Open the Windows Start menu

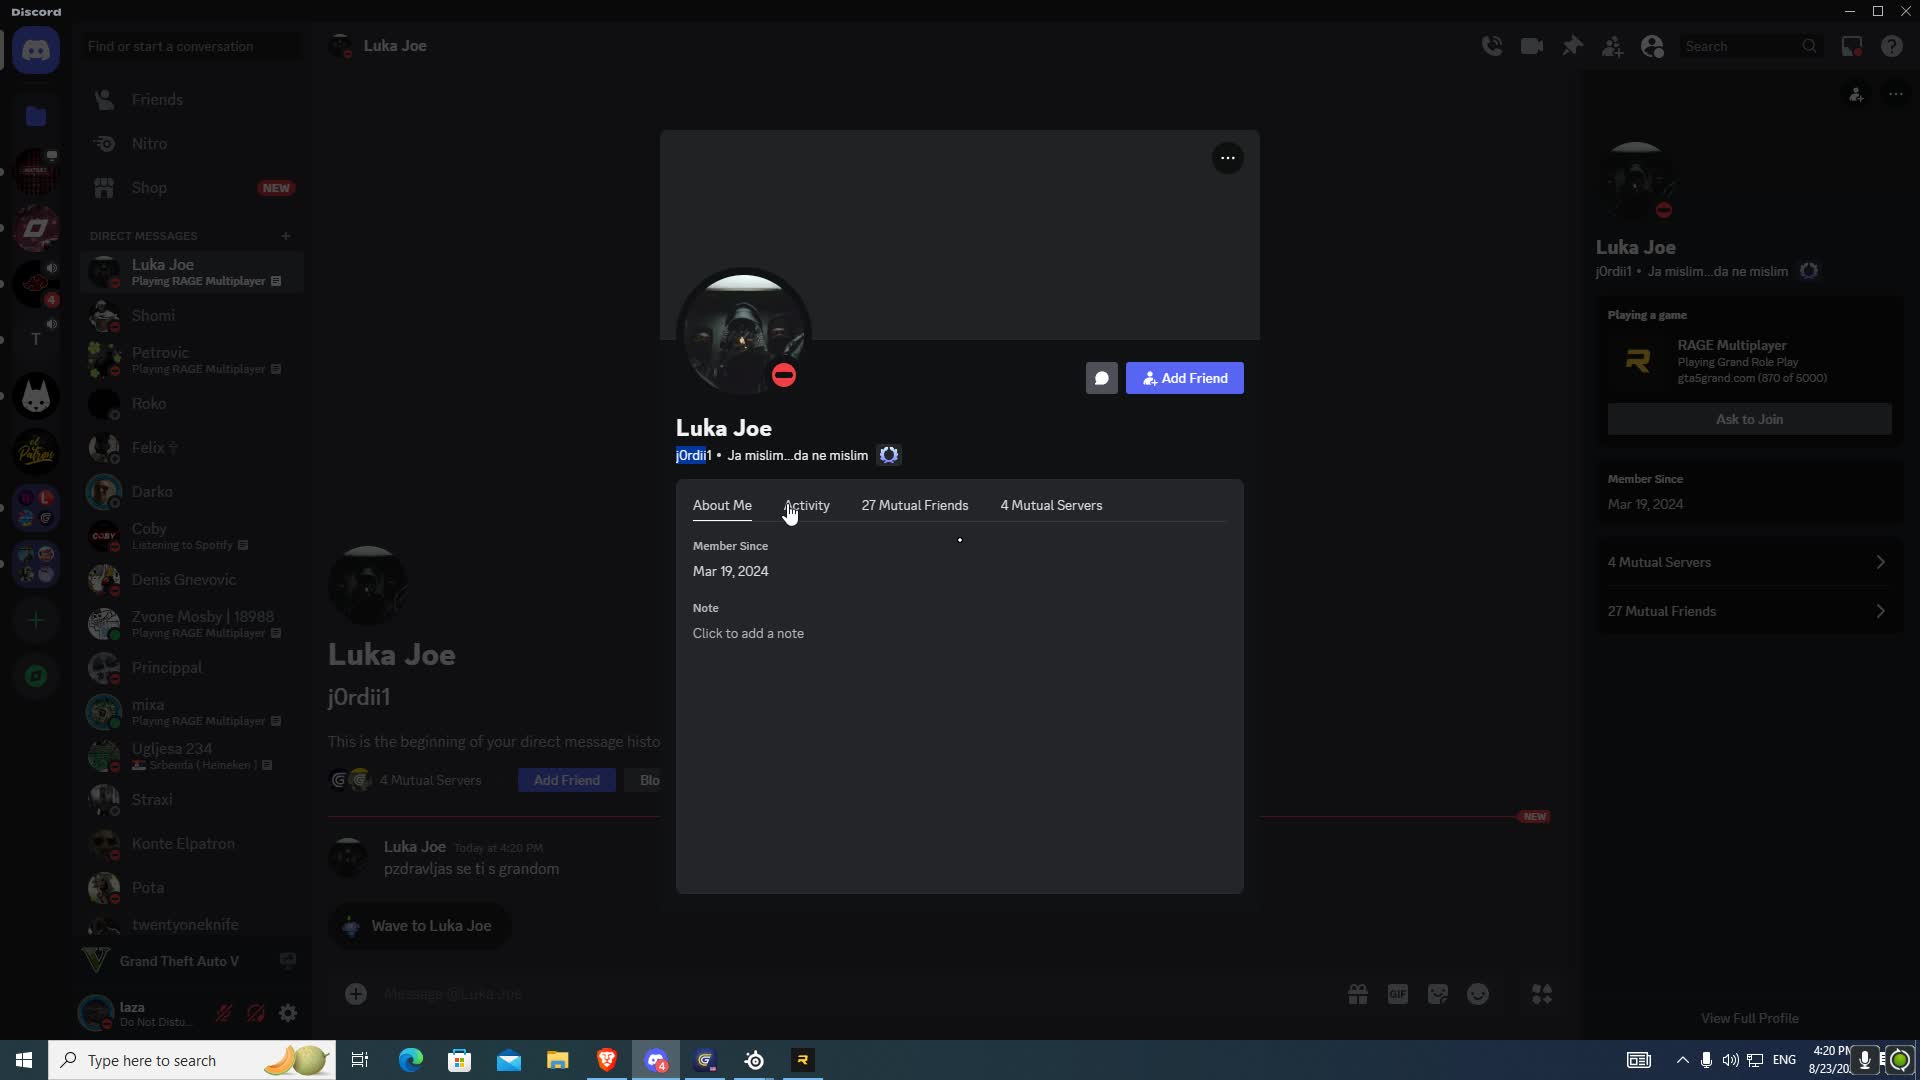(x=24, y=1060)
